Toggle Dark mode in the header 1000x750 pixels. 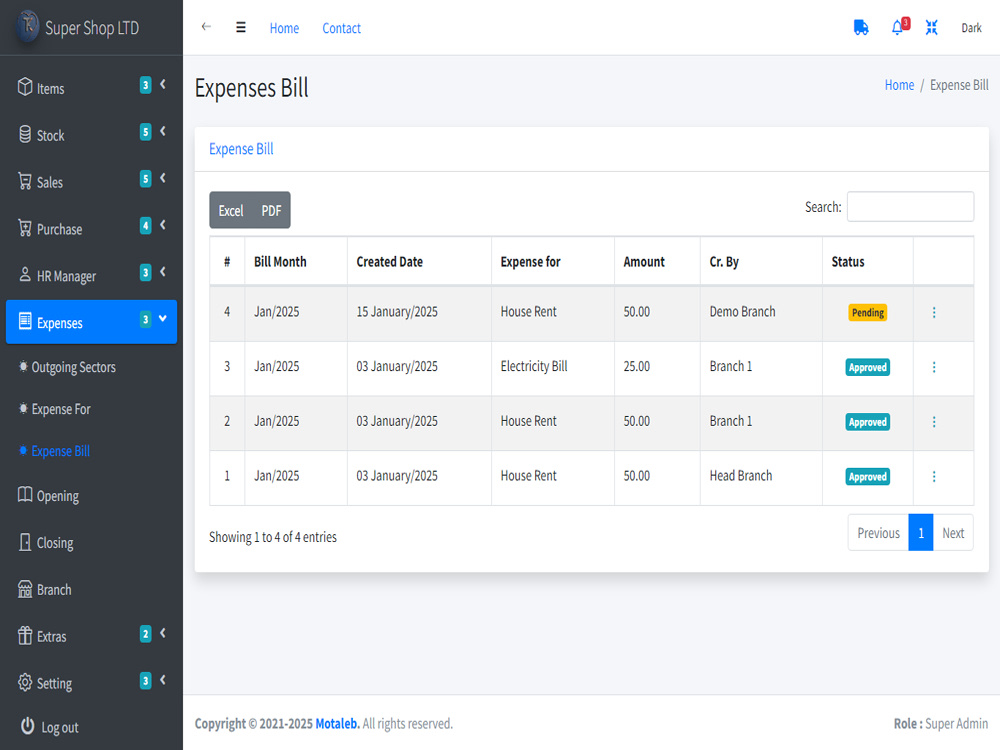(971, 28)
